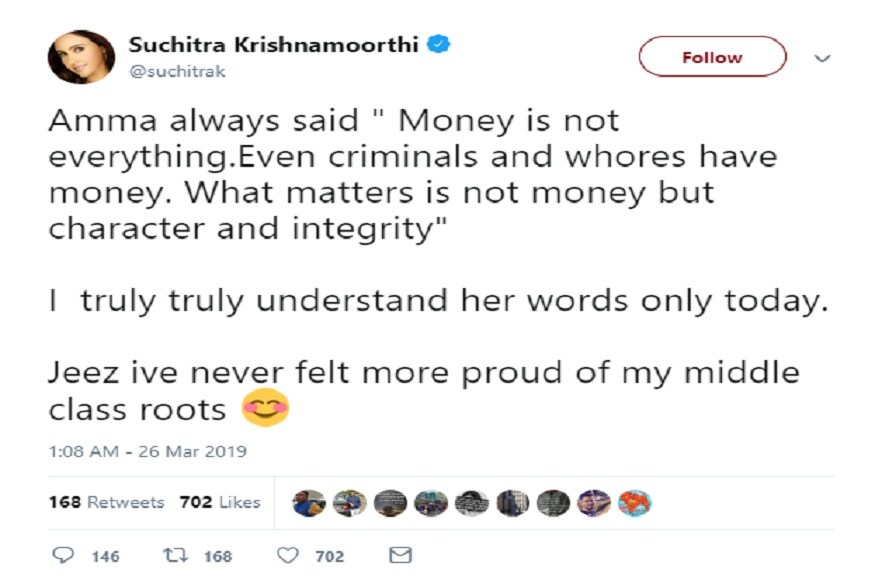
Task: Click the fifth liker avatar thumbnail
Action: 471,503
